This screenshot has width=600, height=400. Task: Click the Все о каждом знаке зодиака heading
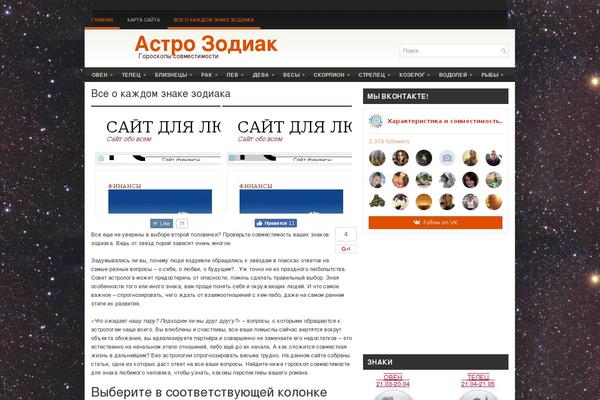(161, 94)
